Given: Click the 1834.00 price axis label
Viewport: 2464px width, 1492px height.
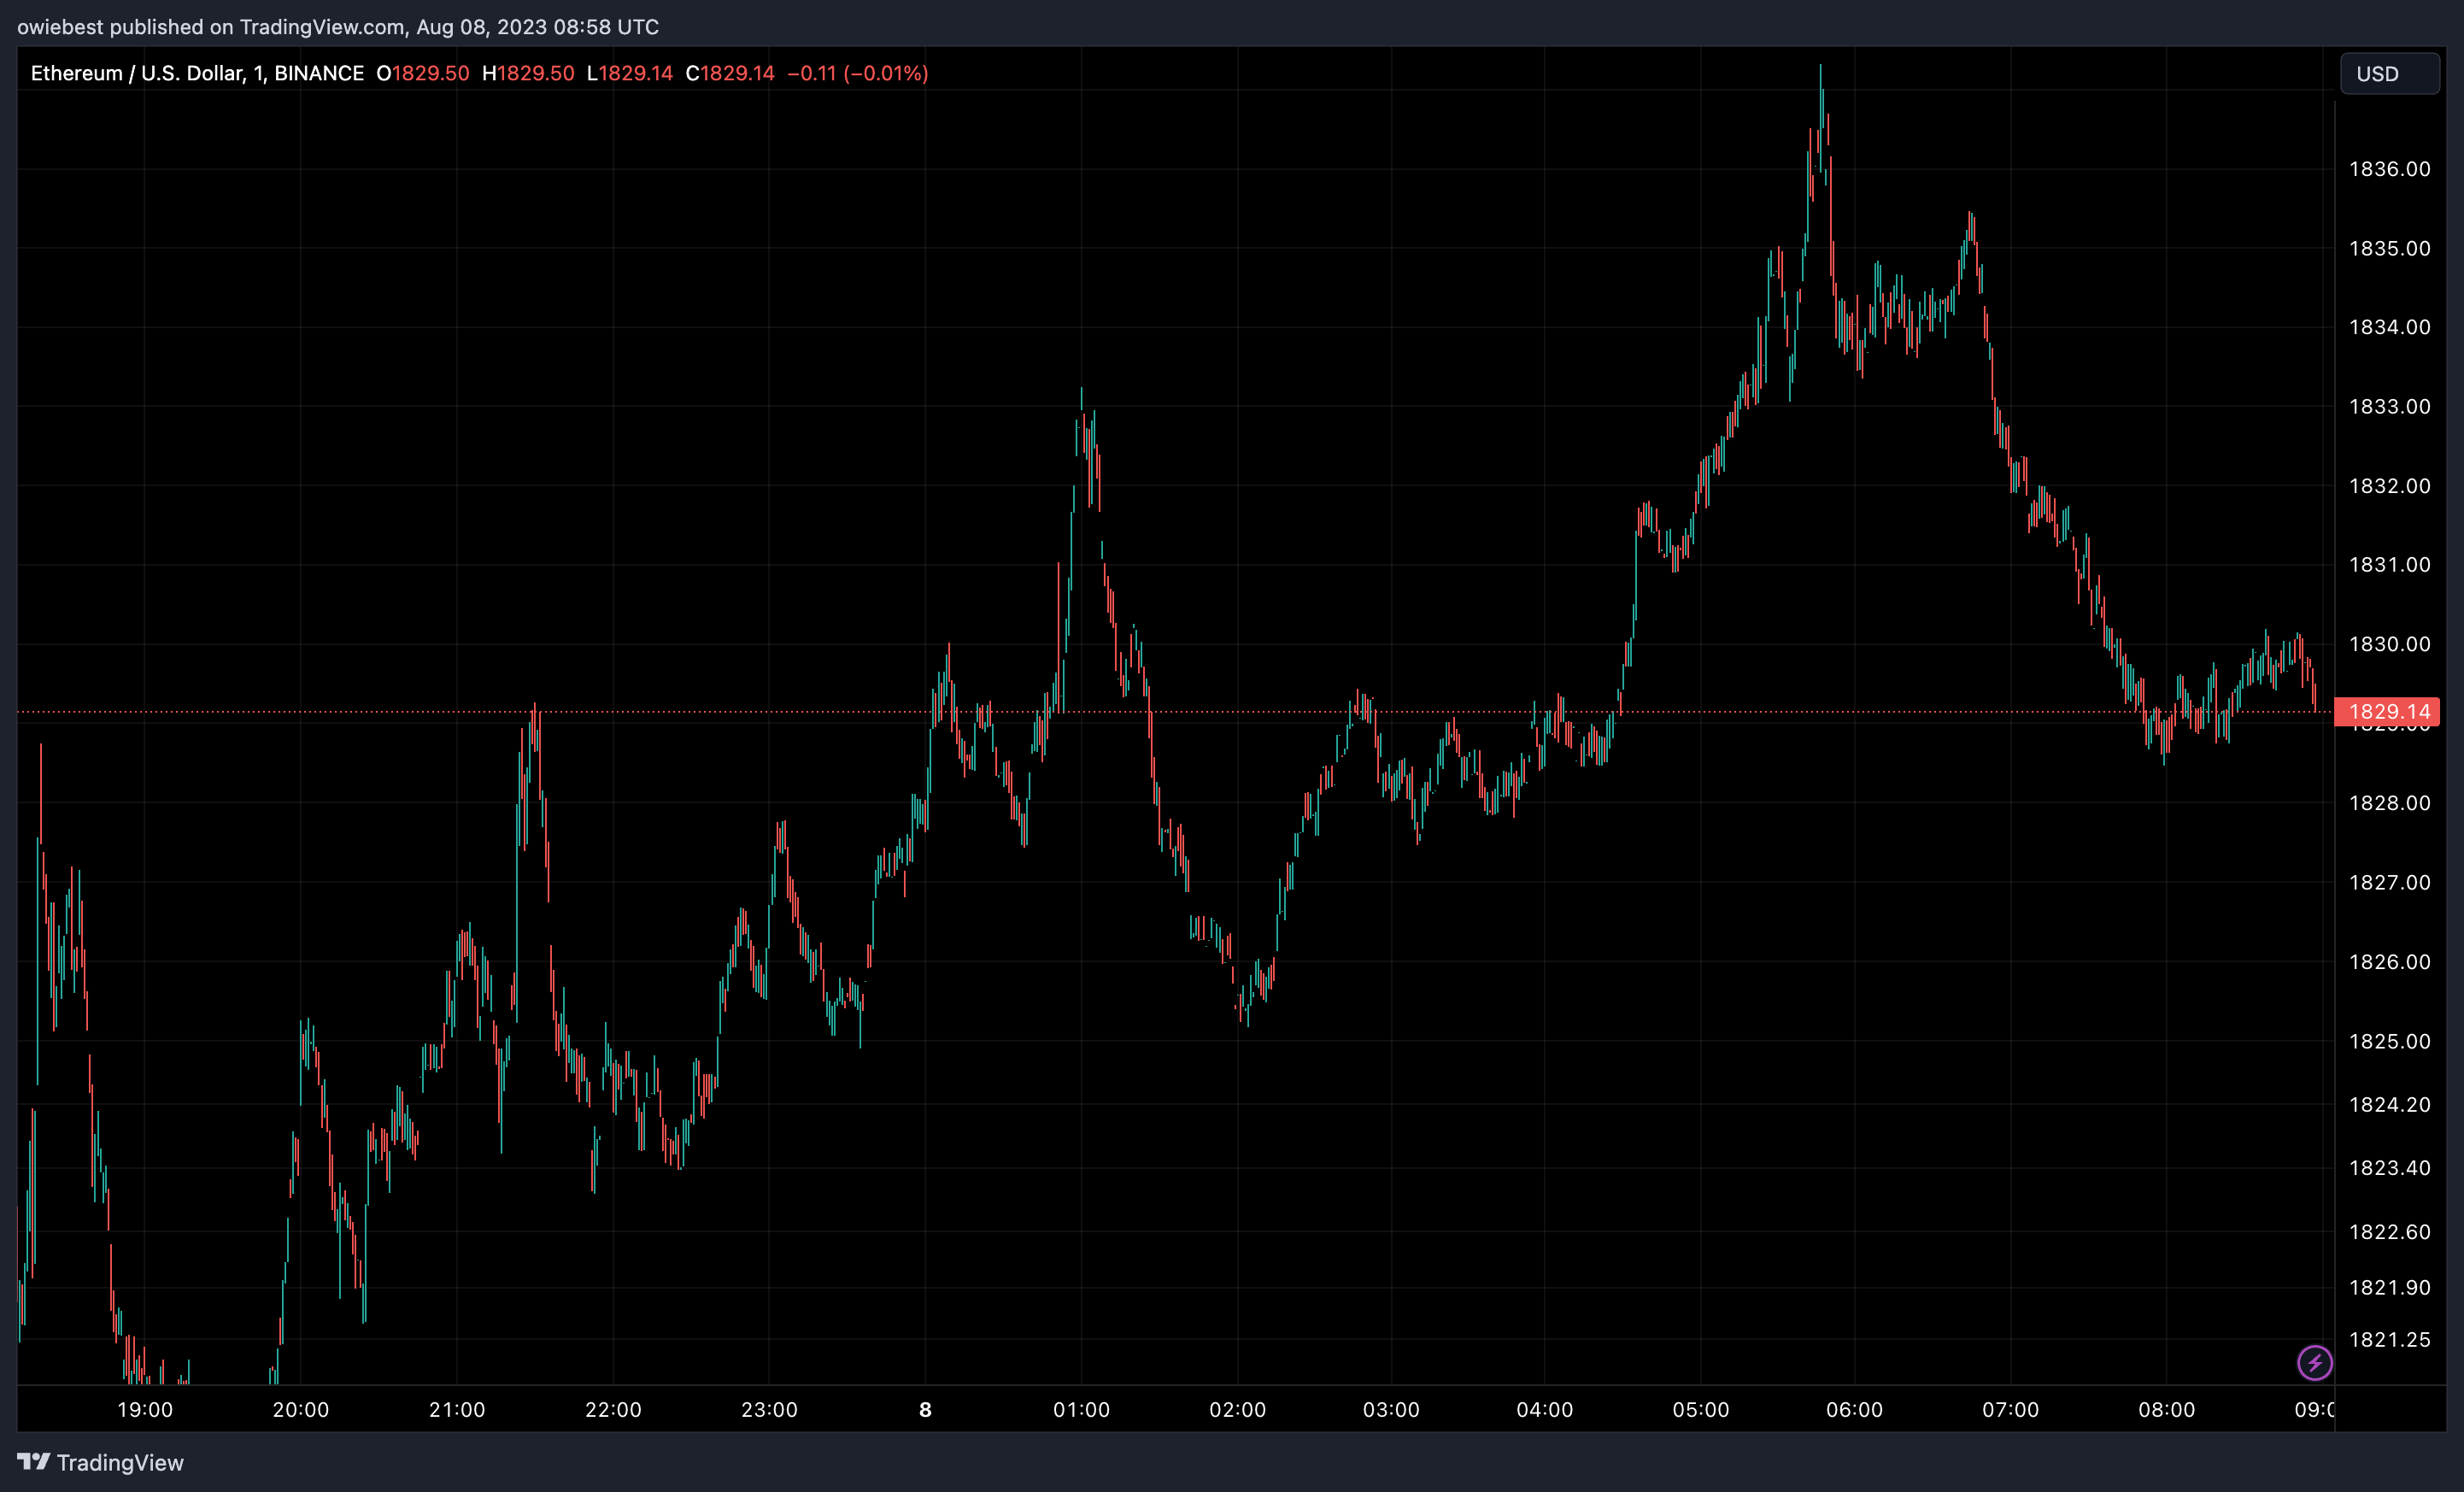Looking at the screenshot, I should tap(2389, 327).
